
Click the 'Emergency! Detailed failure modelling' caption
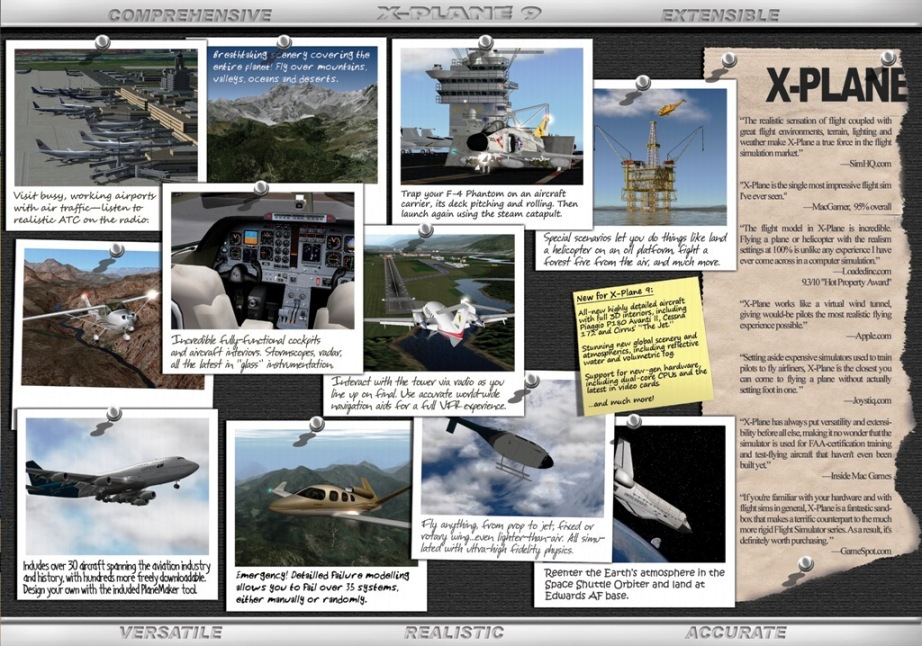pyautogui.click(x=322, y=587)
